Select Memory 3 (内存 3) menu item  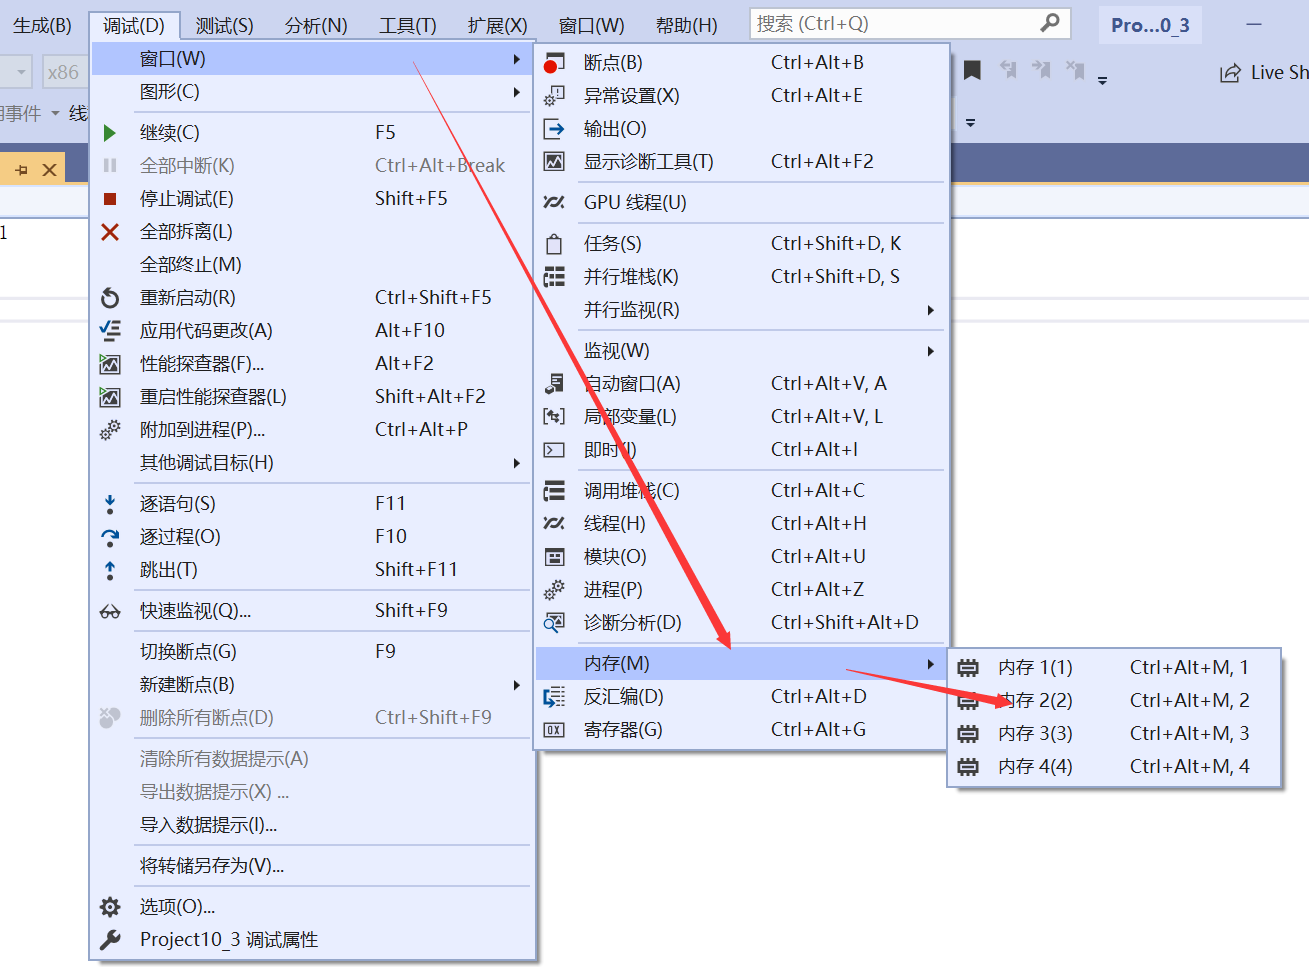[1114, 734]
